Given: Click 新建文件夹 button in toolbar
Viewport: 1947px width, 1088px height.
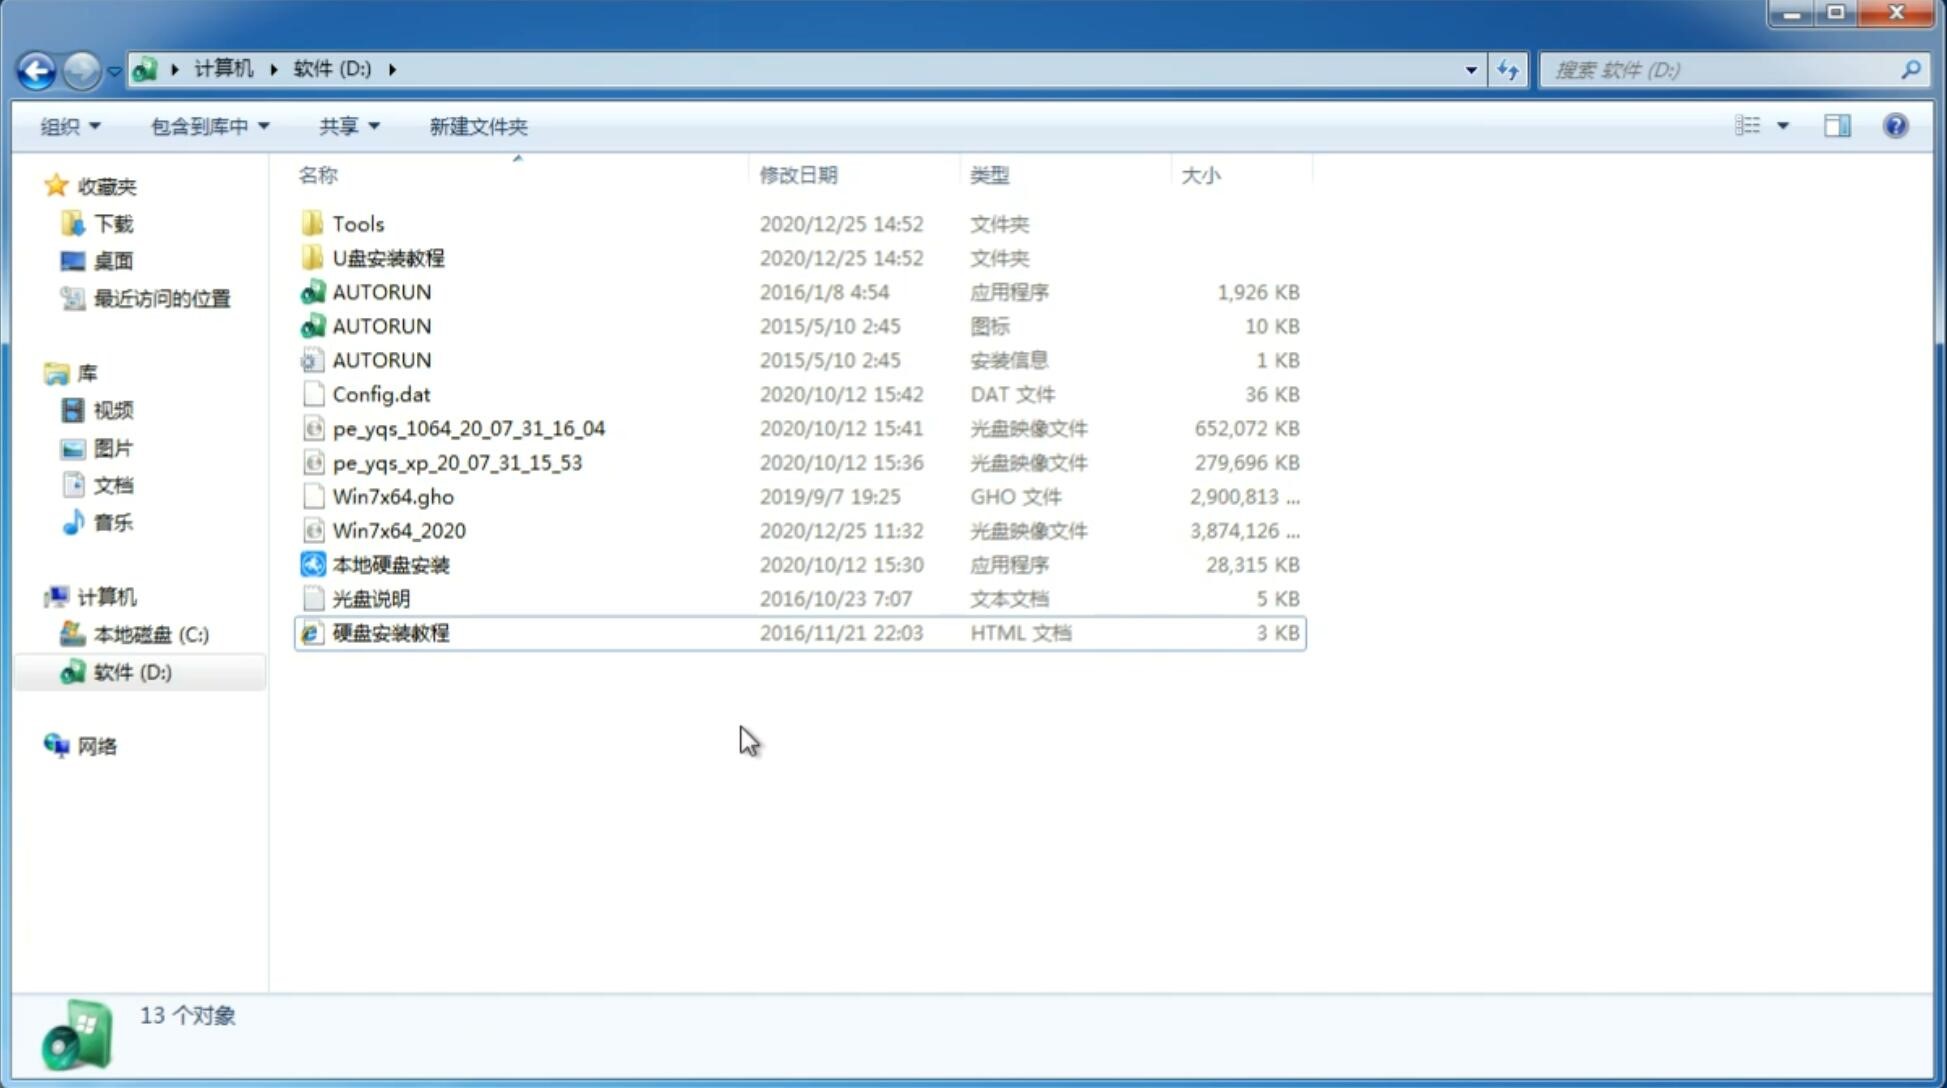Looking at the screenshot, I should tap(477, 124).
